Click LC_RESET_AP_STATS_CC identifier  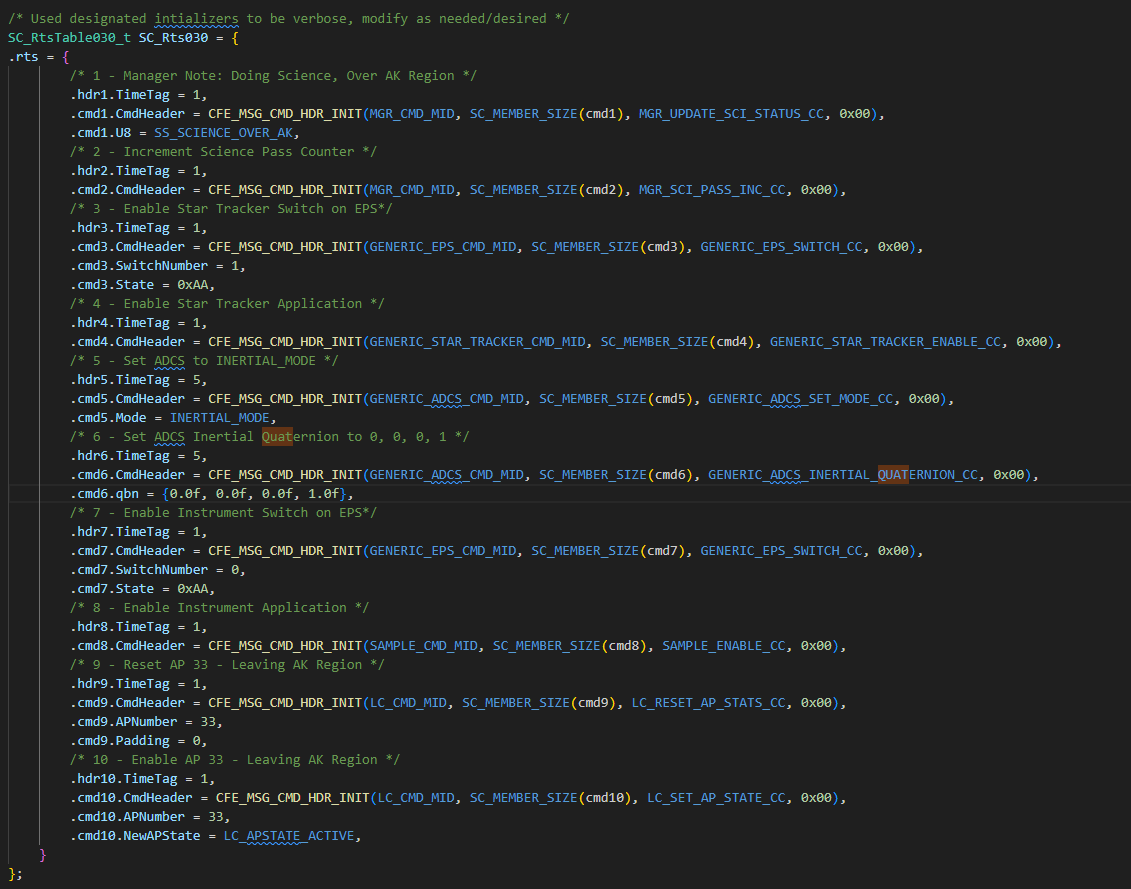[x=708, y=703]
